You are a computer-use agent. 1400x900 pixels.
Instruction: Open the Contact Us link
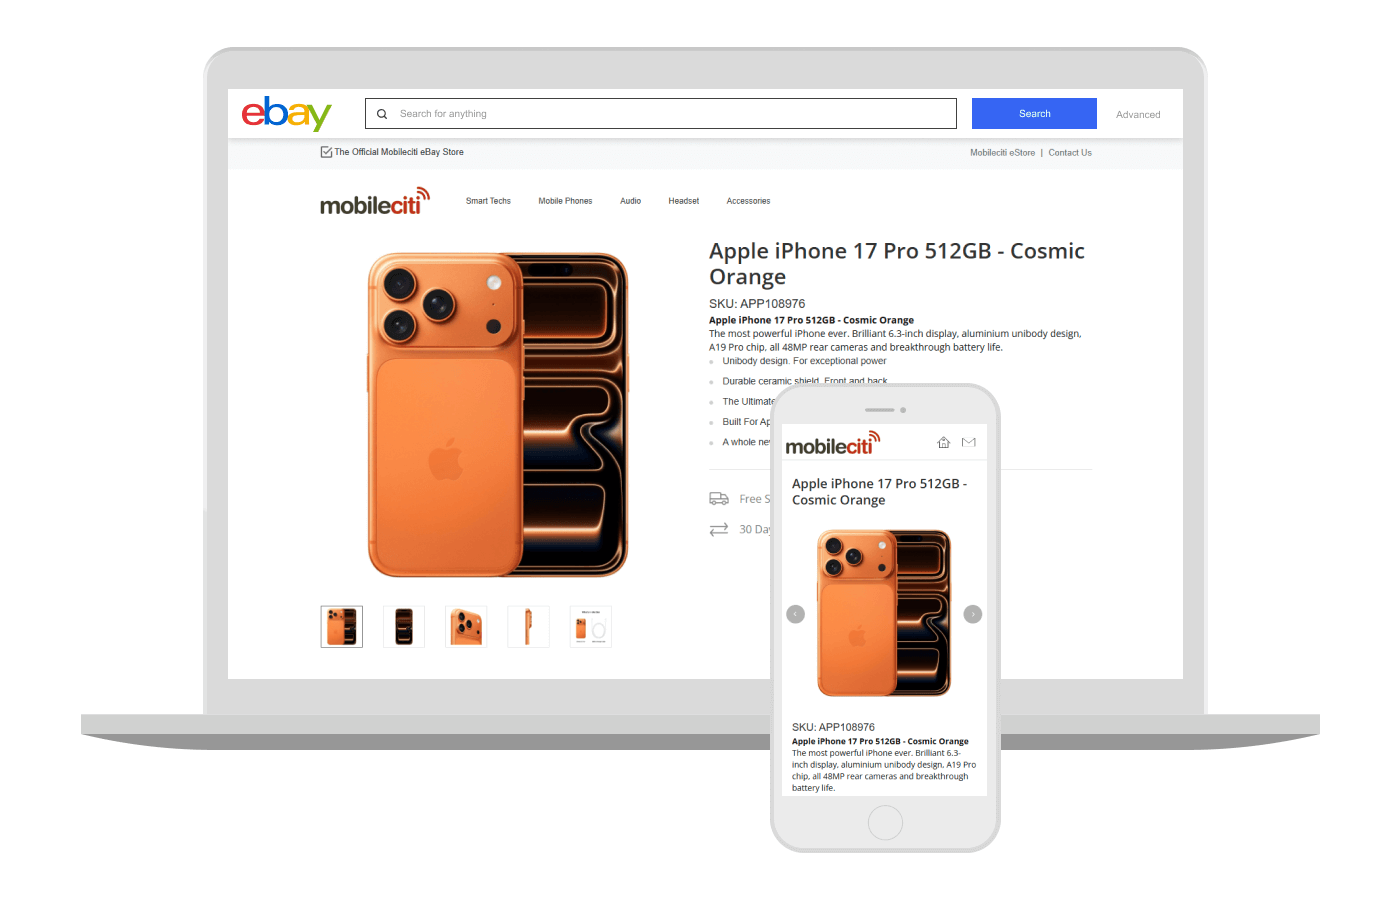coord(1070,153)
